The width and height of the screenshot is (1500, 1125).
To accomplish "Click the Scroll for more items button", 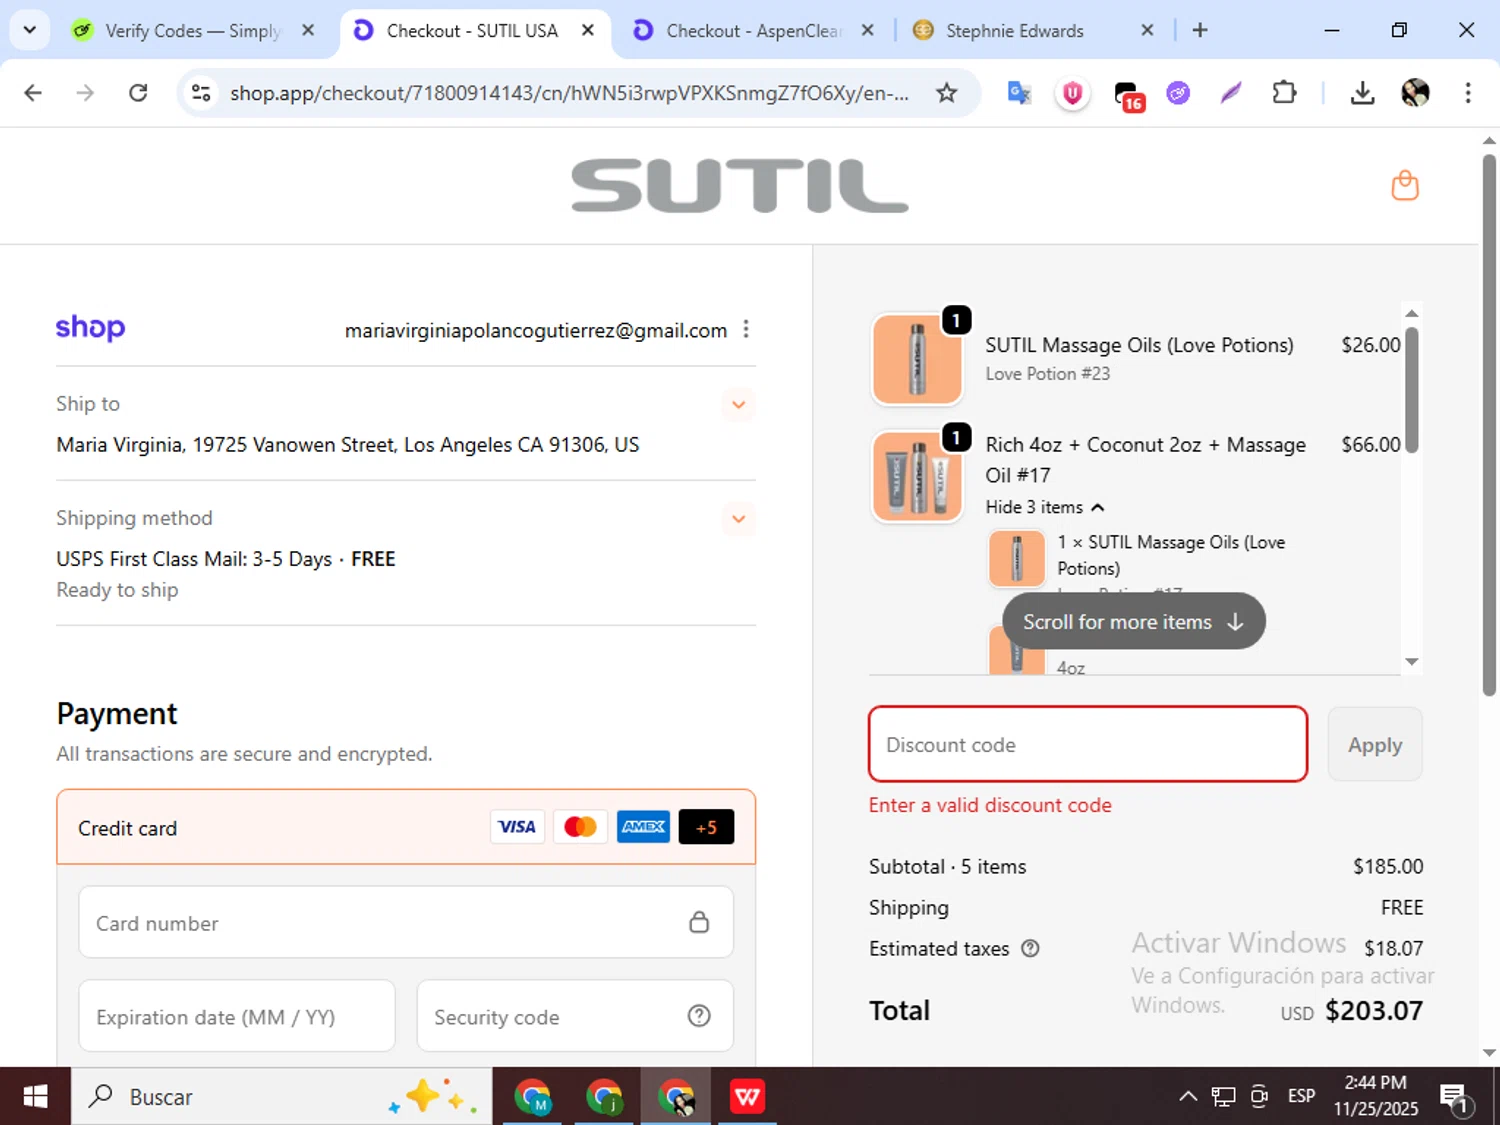I will (1134, 621).
